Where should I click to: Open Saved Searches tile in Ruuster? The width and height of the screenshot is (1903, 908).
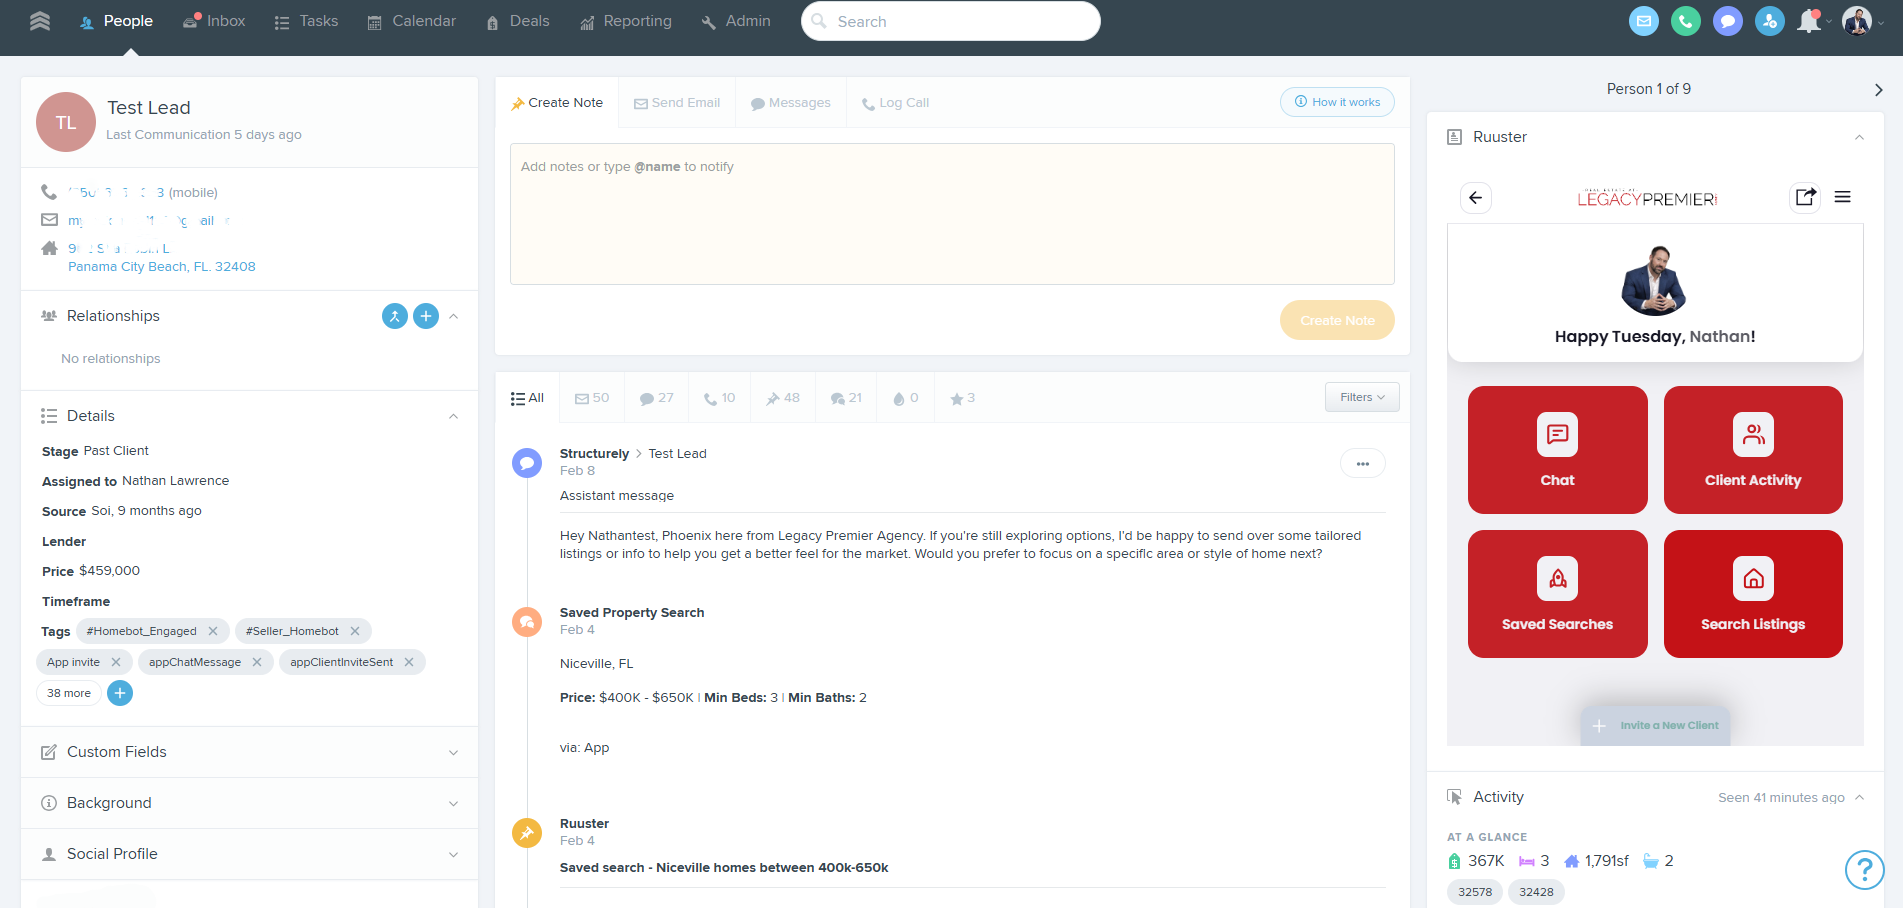tap(1557, 594)
